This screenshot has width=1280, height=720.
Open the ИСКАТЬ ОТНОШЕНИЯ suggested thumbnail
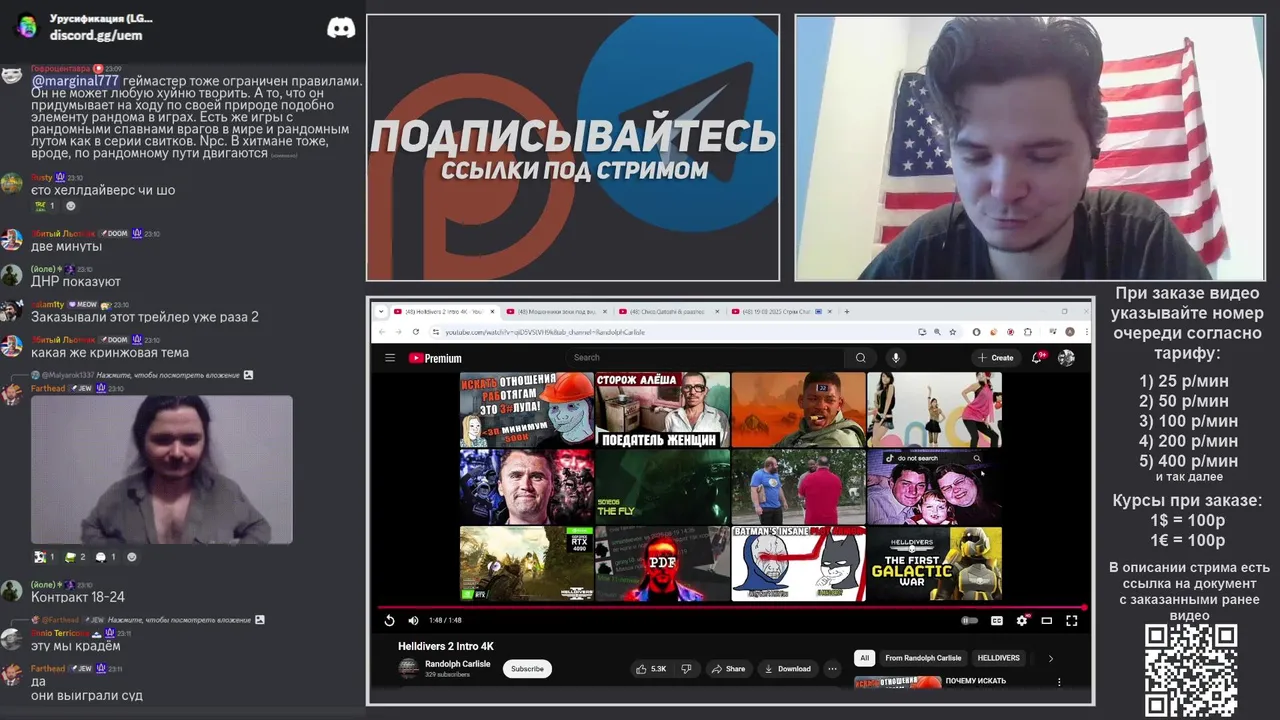click(x=526, y=409)
